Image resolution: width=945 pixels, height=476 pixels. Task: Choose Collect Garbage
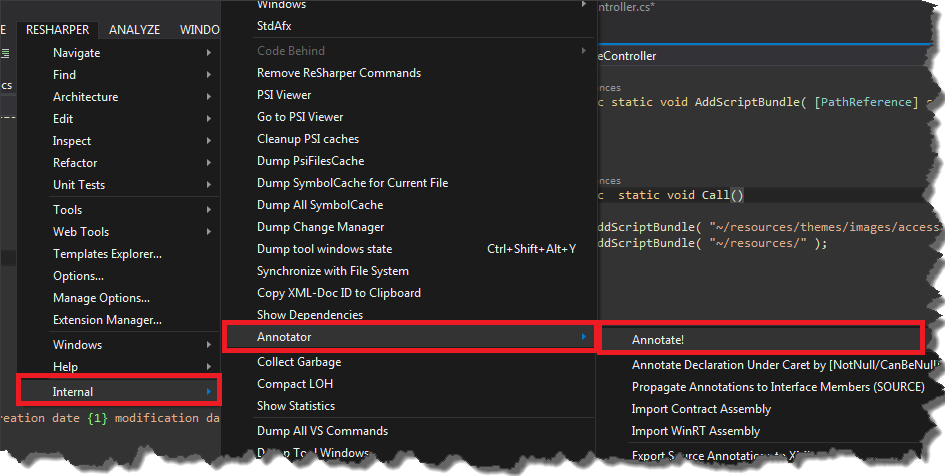click(x=409, y=362)
